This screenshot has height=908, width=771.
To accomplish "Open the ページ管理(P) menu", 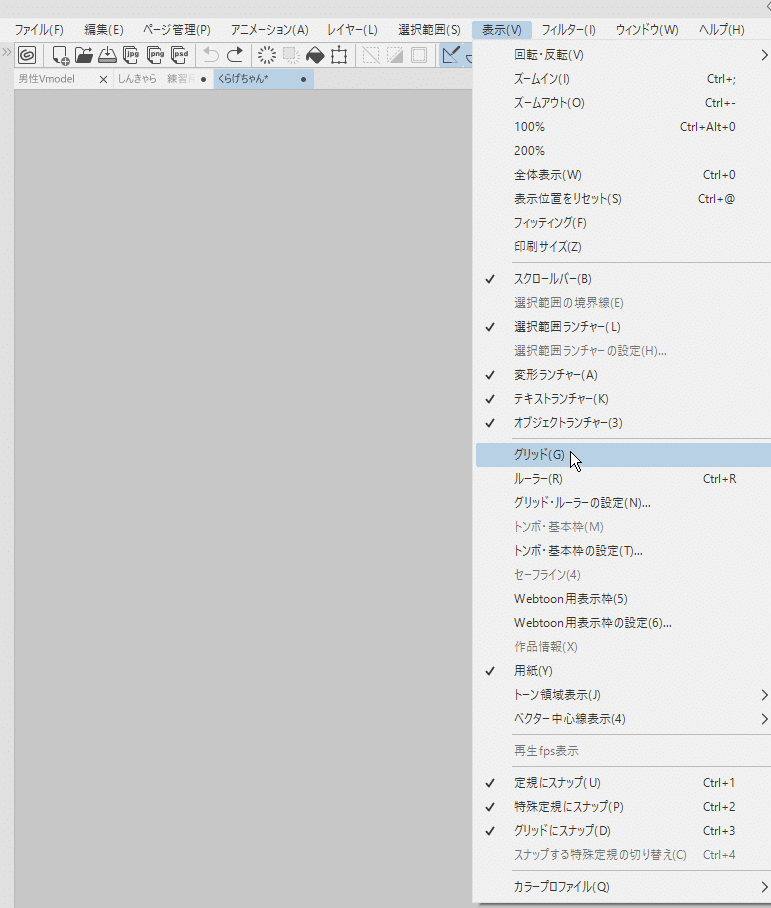I will [177, 30].
